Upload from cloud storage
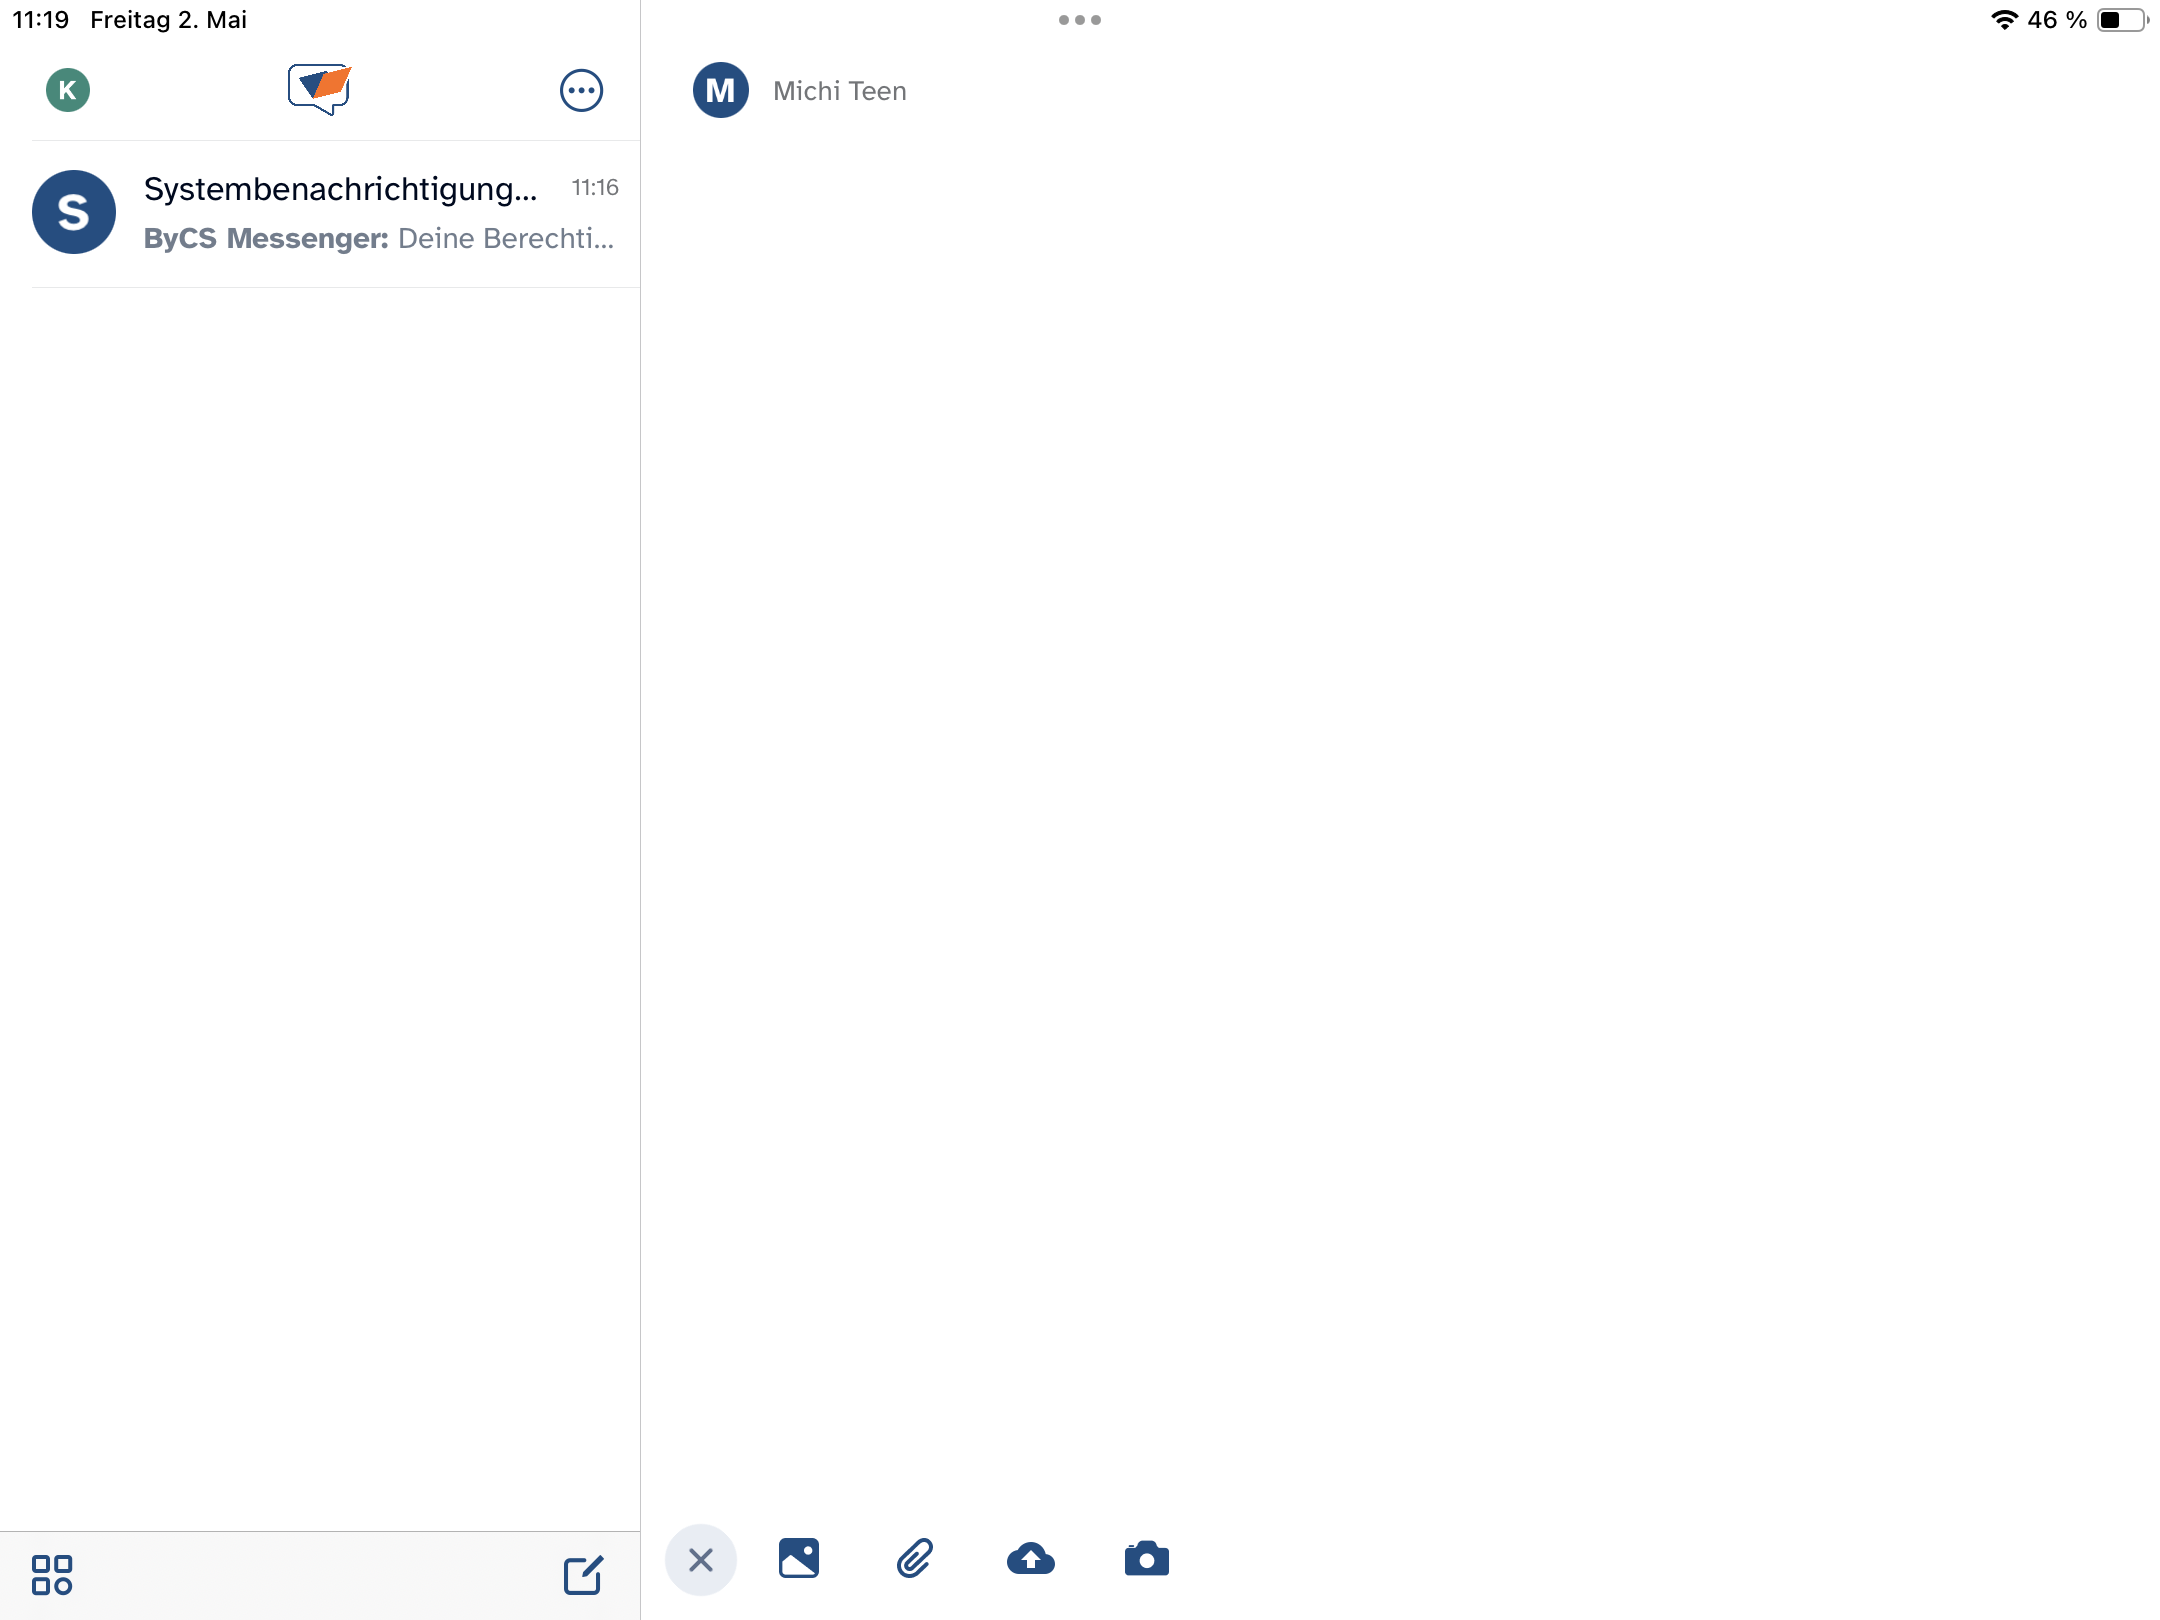Screen dimensions: 2160x1620 (1030, 1558)
